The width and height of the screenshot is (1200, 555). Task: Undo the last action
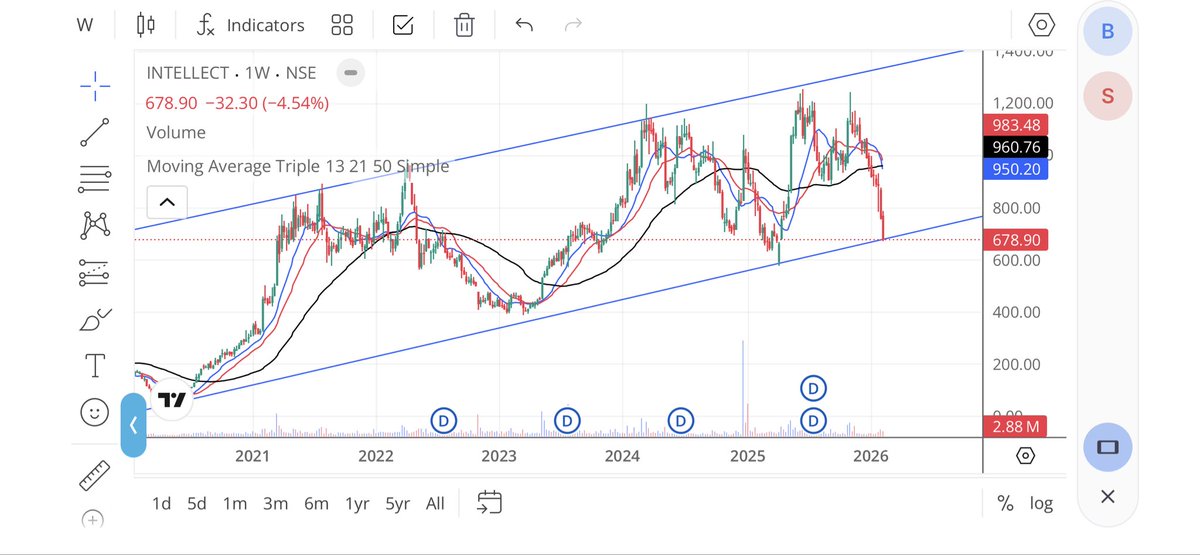(x=525, y=24)
